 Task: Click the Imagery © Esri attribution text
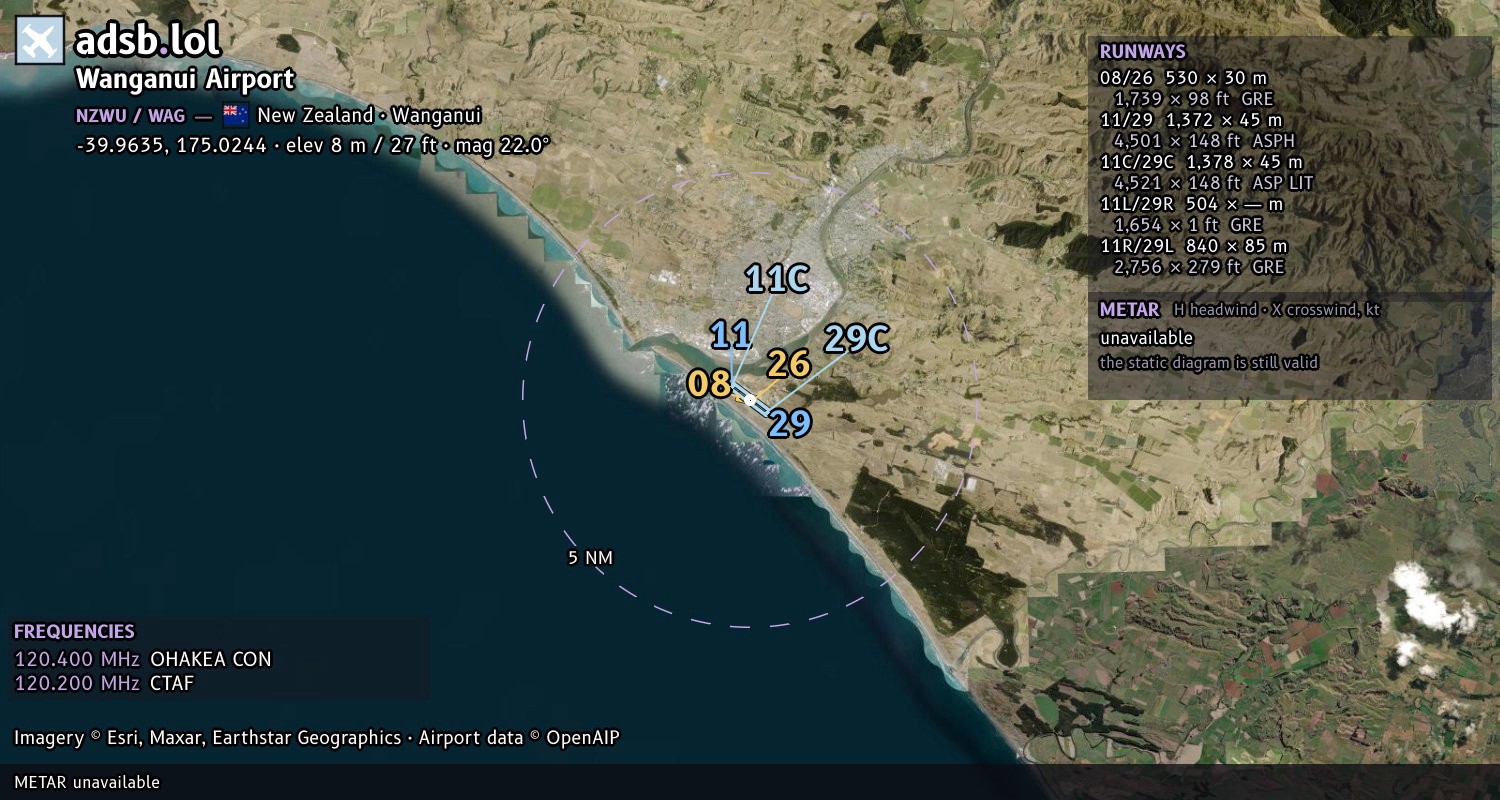coord(317,738)
